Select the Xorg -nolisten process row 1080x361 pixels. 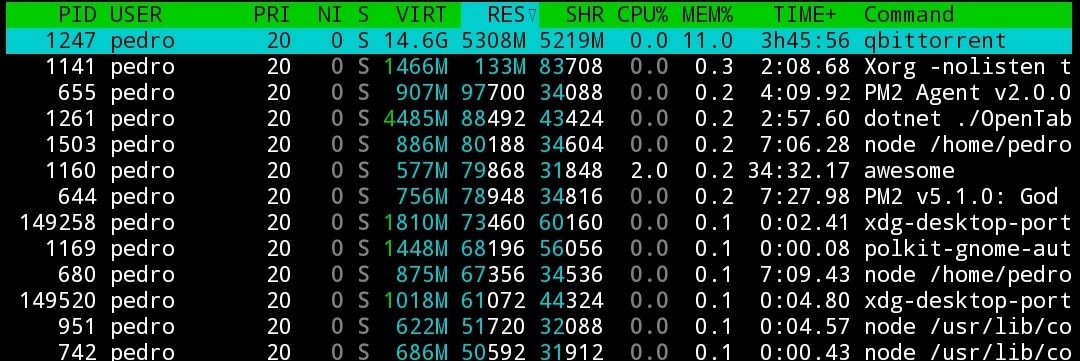click(540, 67)
